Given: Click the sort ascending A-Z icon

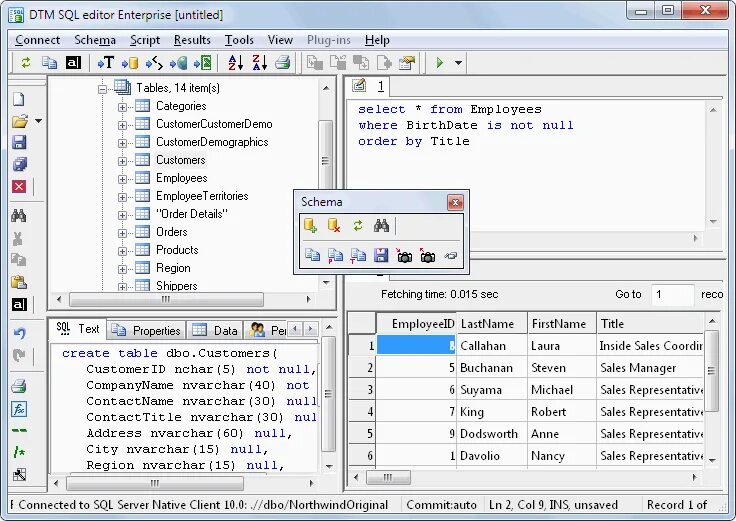Looking at the screenshot, I should 236,62.
